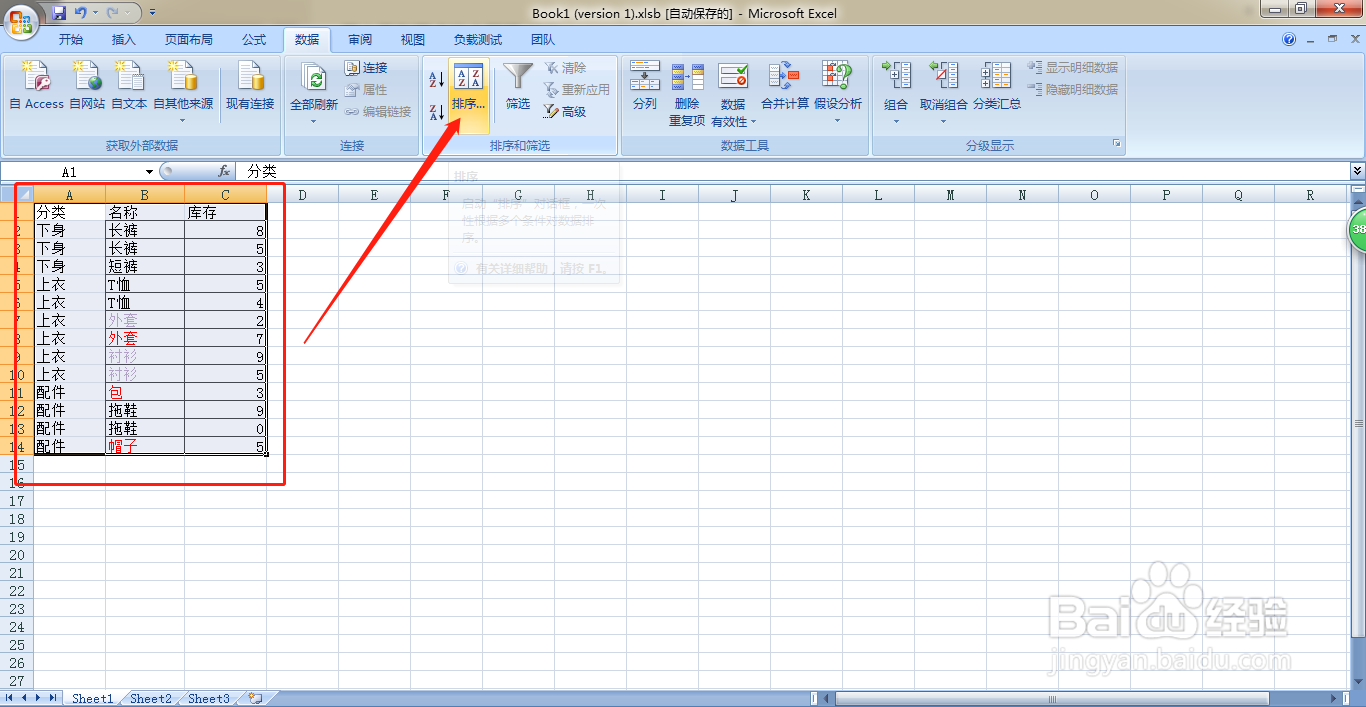Select row 20 header

[17, 555]
